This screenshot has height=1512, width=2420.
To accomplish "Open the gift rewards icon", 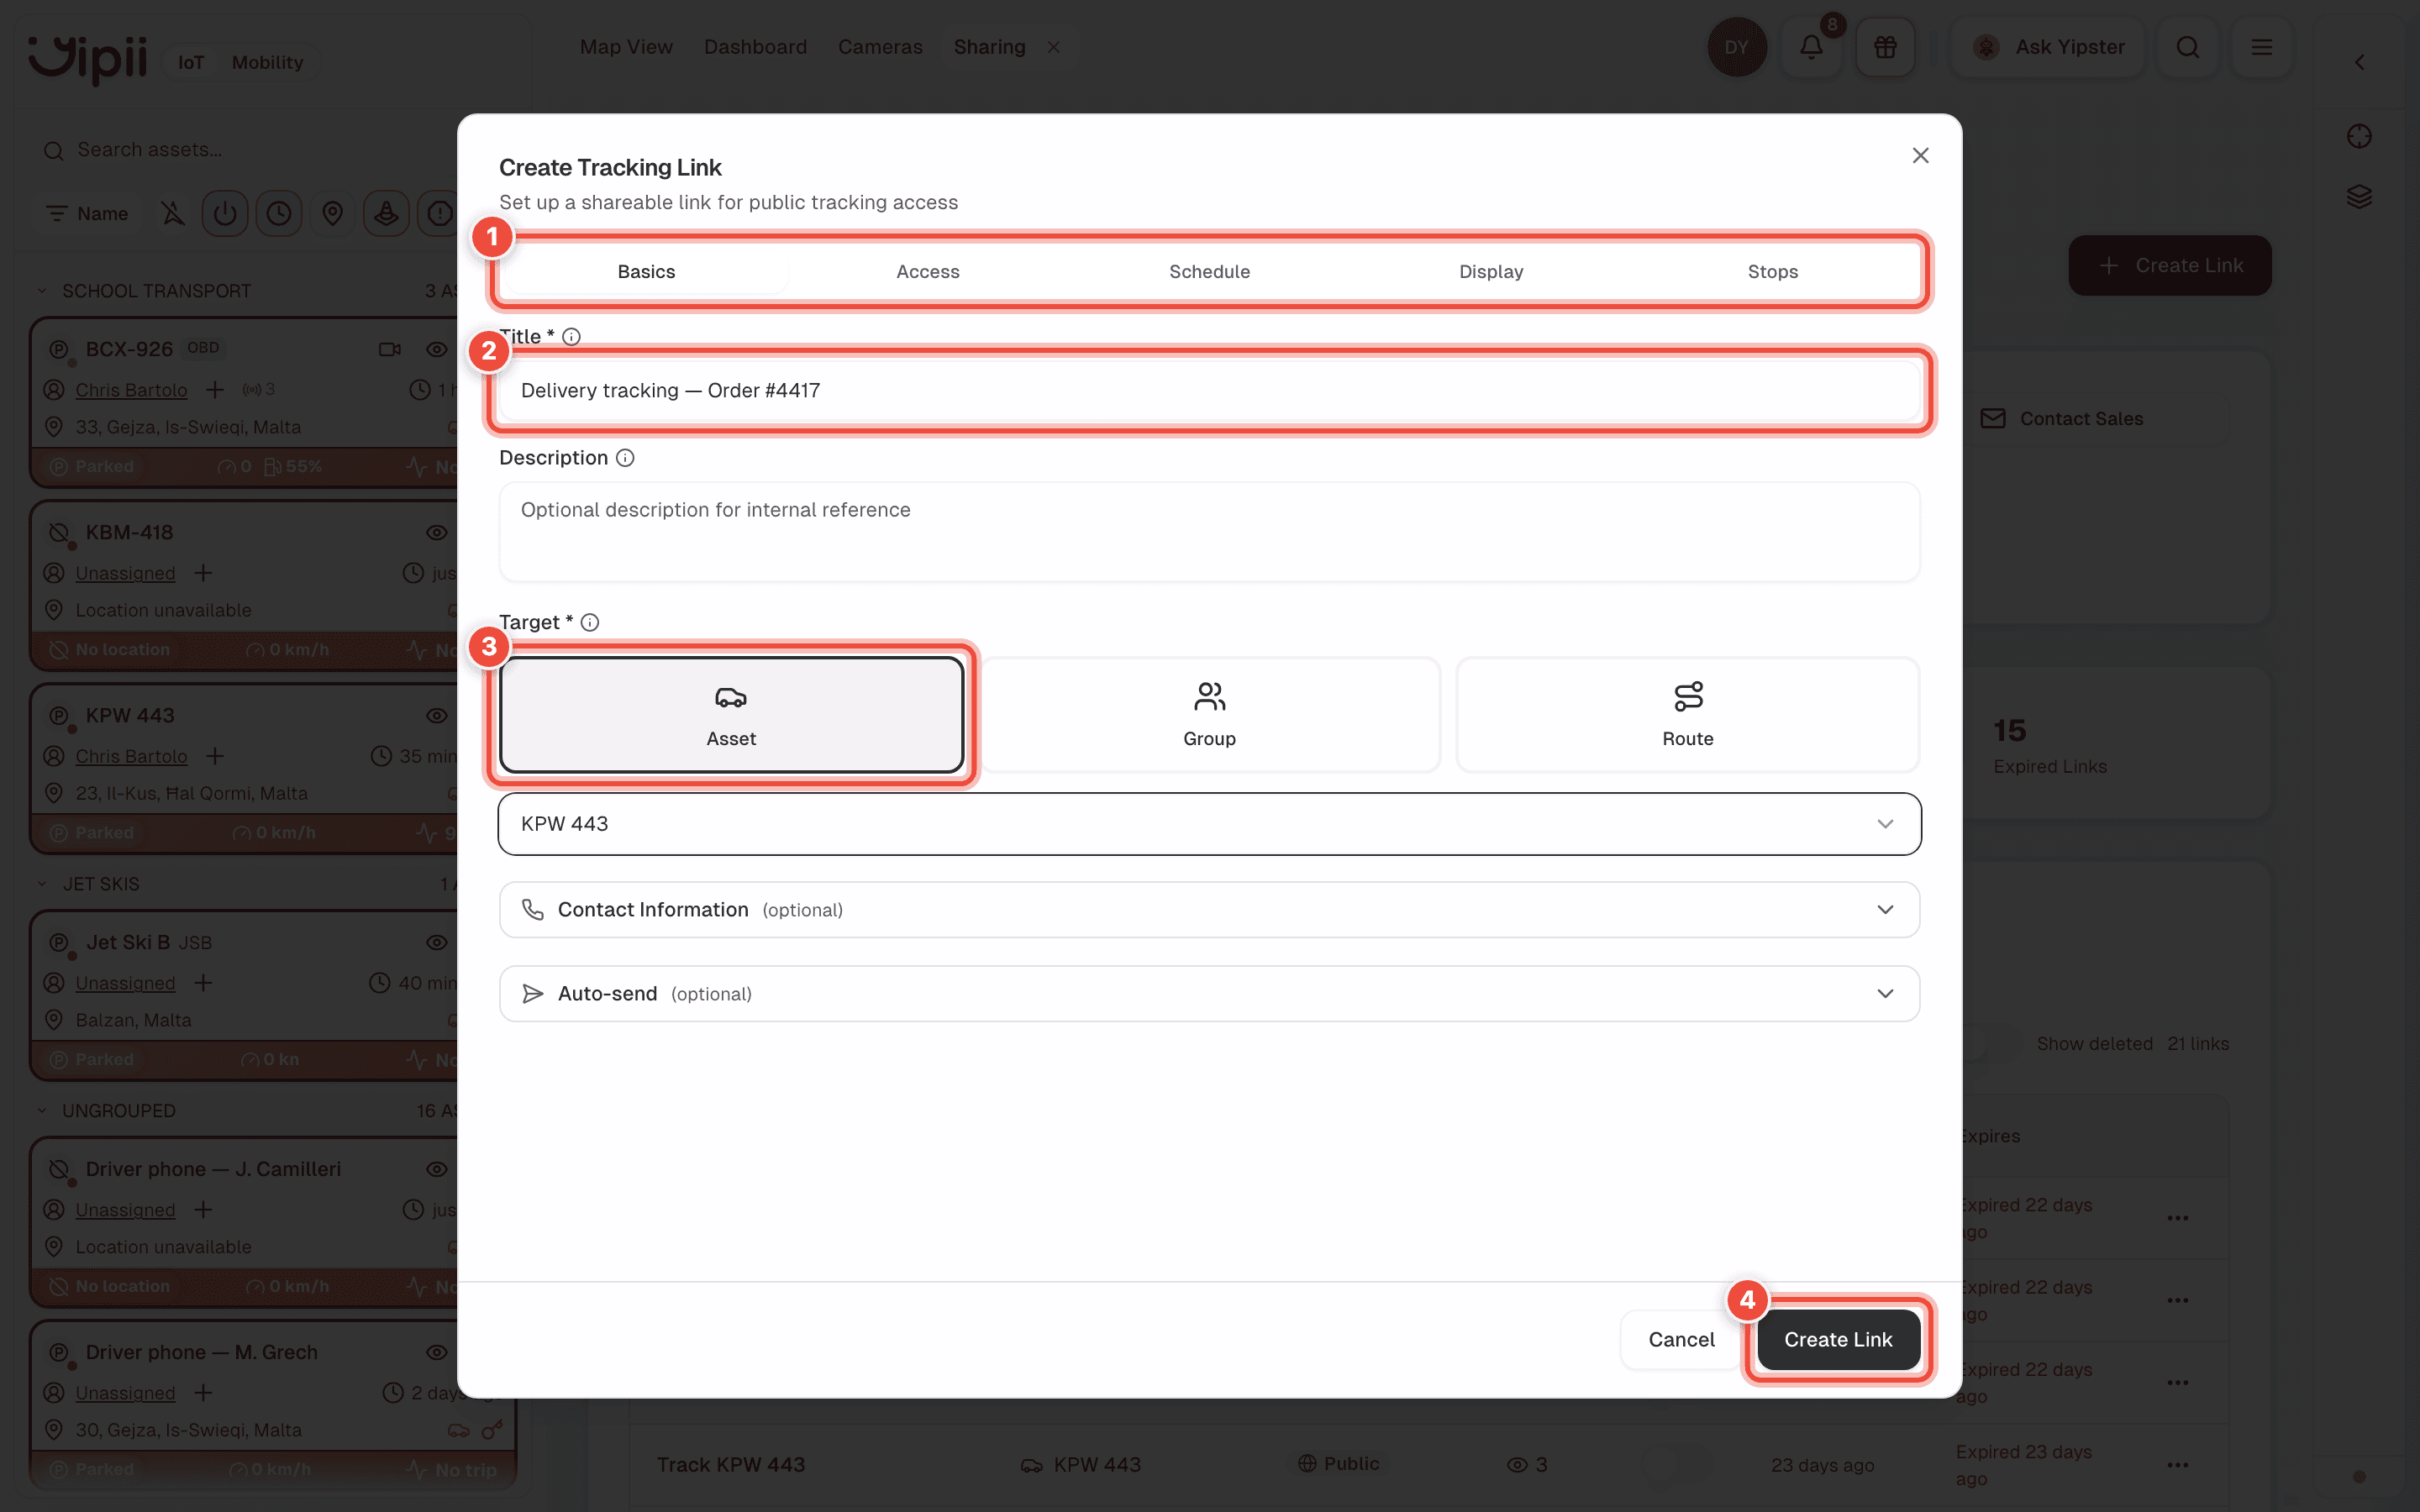I will click(x=1885, y=47).
